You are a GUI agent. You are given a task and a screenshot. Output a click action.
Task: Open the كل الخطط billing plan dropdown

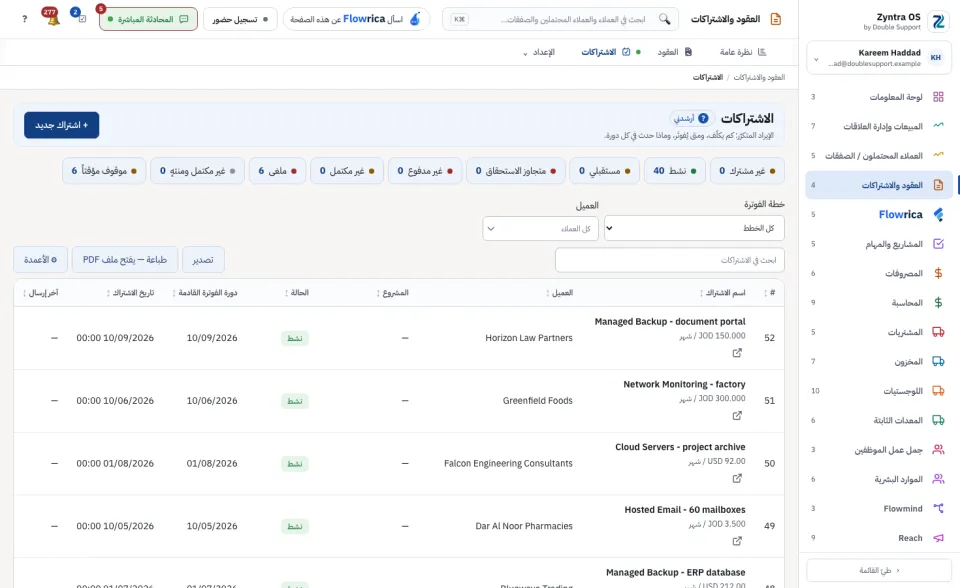tap(694, 228)
